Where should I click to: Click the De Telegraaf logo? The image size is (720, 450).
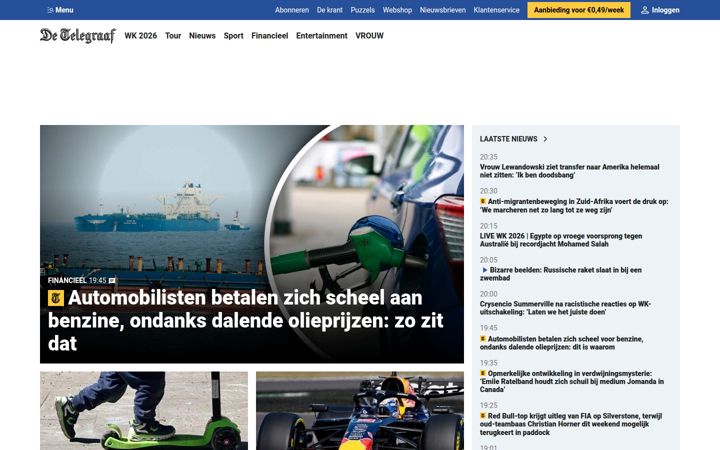coord(78,35)
